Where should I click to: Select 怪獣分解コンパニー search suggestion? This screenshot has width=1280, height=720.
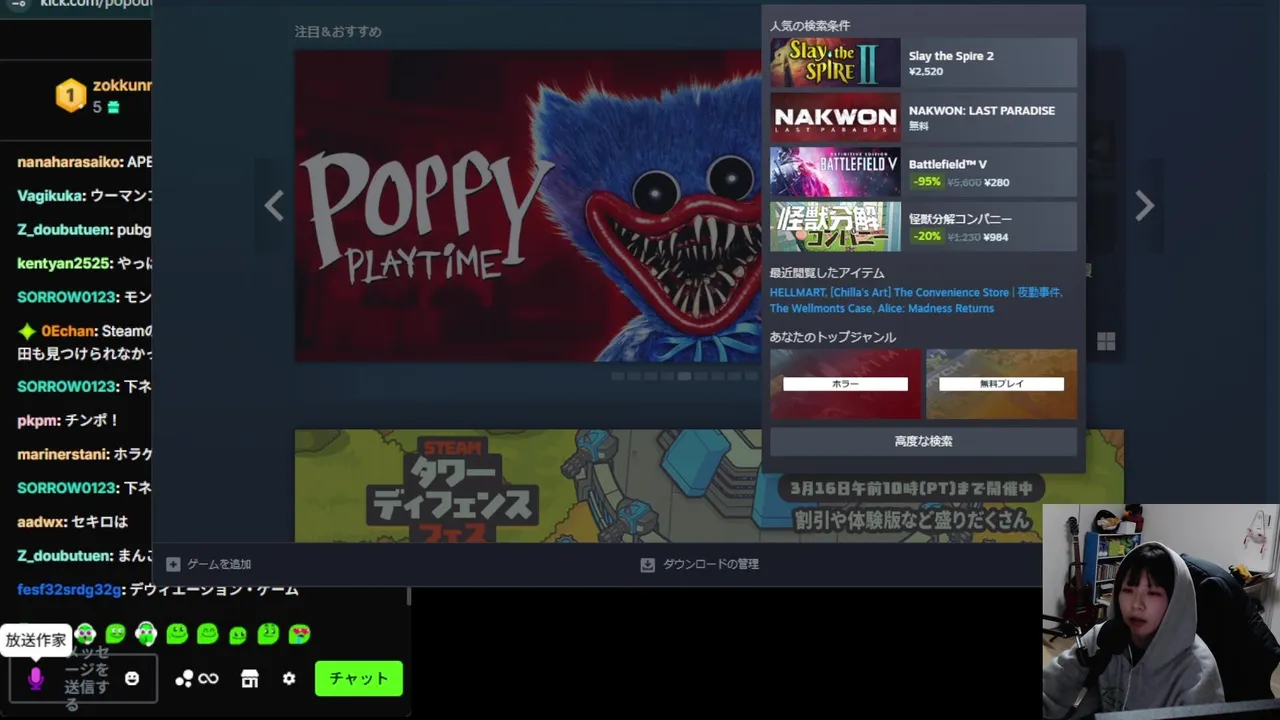point(923,226)
